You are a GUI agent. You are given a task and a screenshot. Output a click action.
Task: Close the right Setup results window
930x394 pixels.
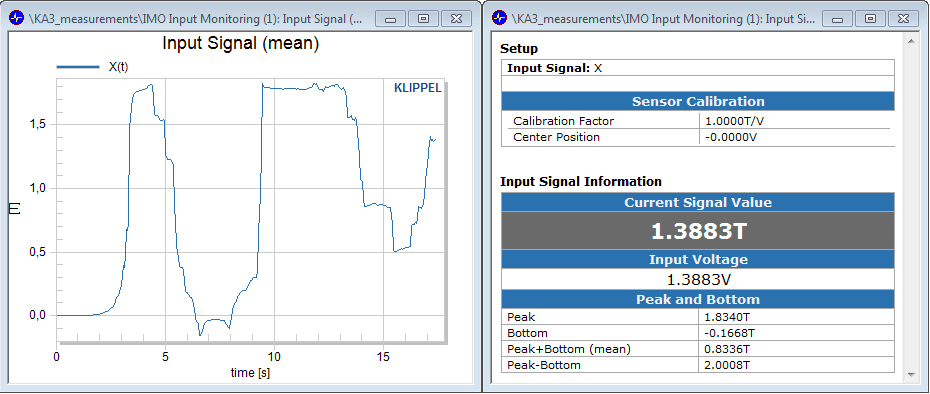point(903,19)
